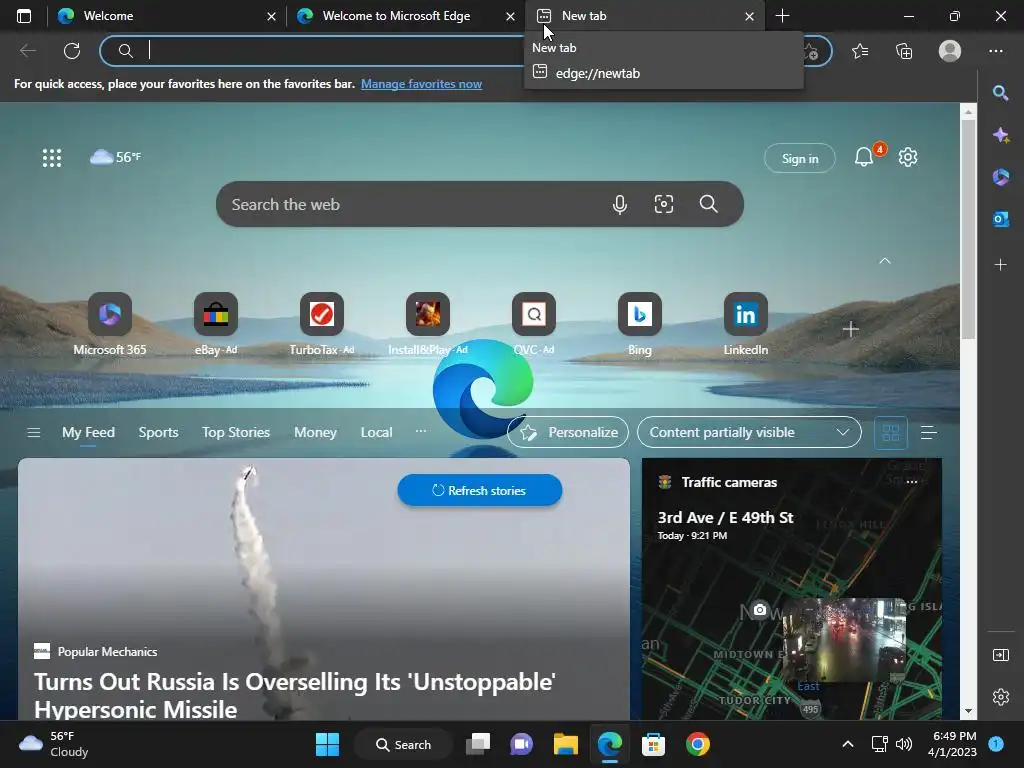The image size is (1024, 768).
Task: Open Microsoft 365 icon in sidebar
Action: pyautogui.click(x=1000, y=177)
